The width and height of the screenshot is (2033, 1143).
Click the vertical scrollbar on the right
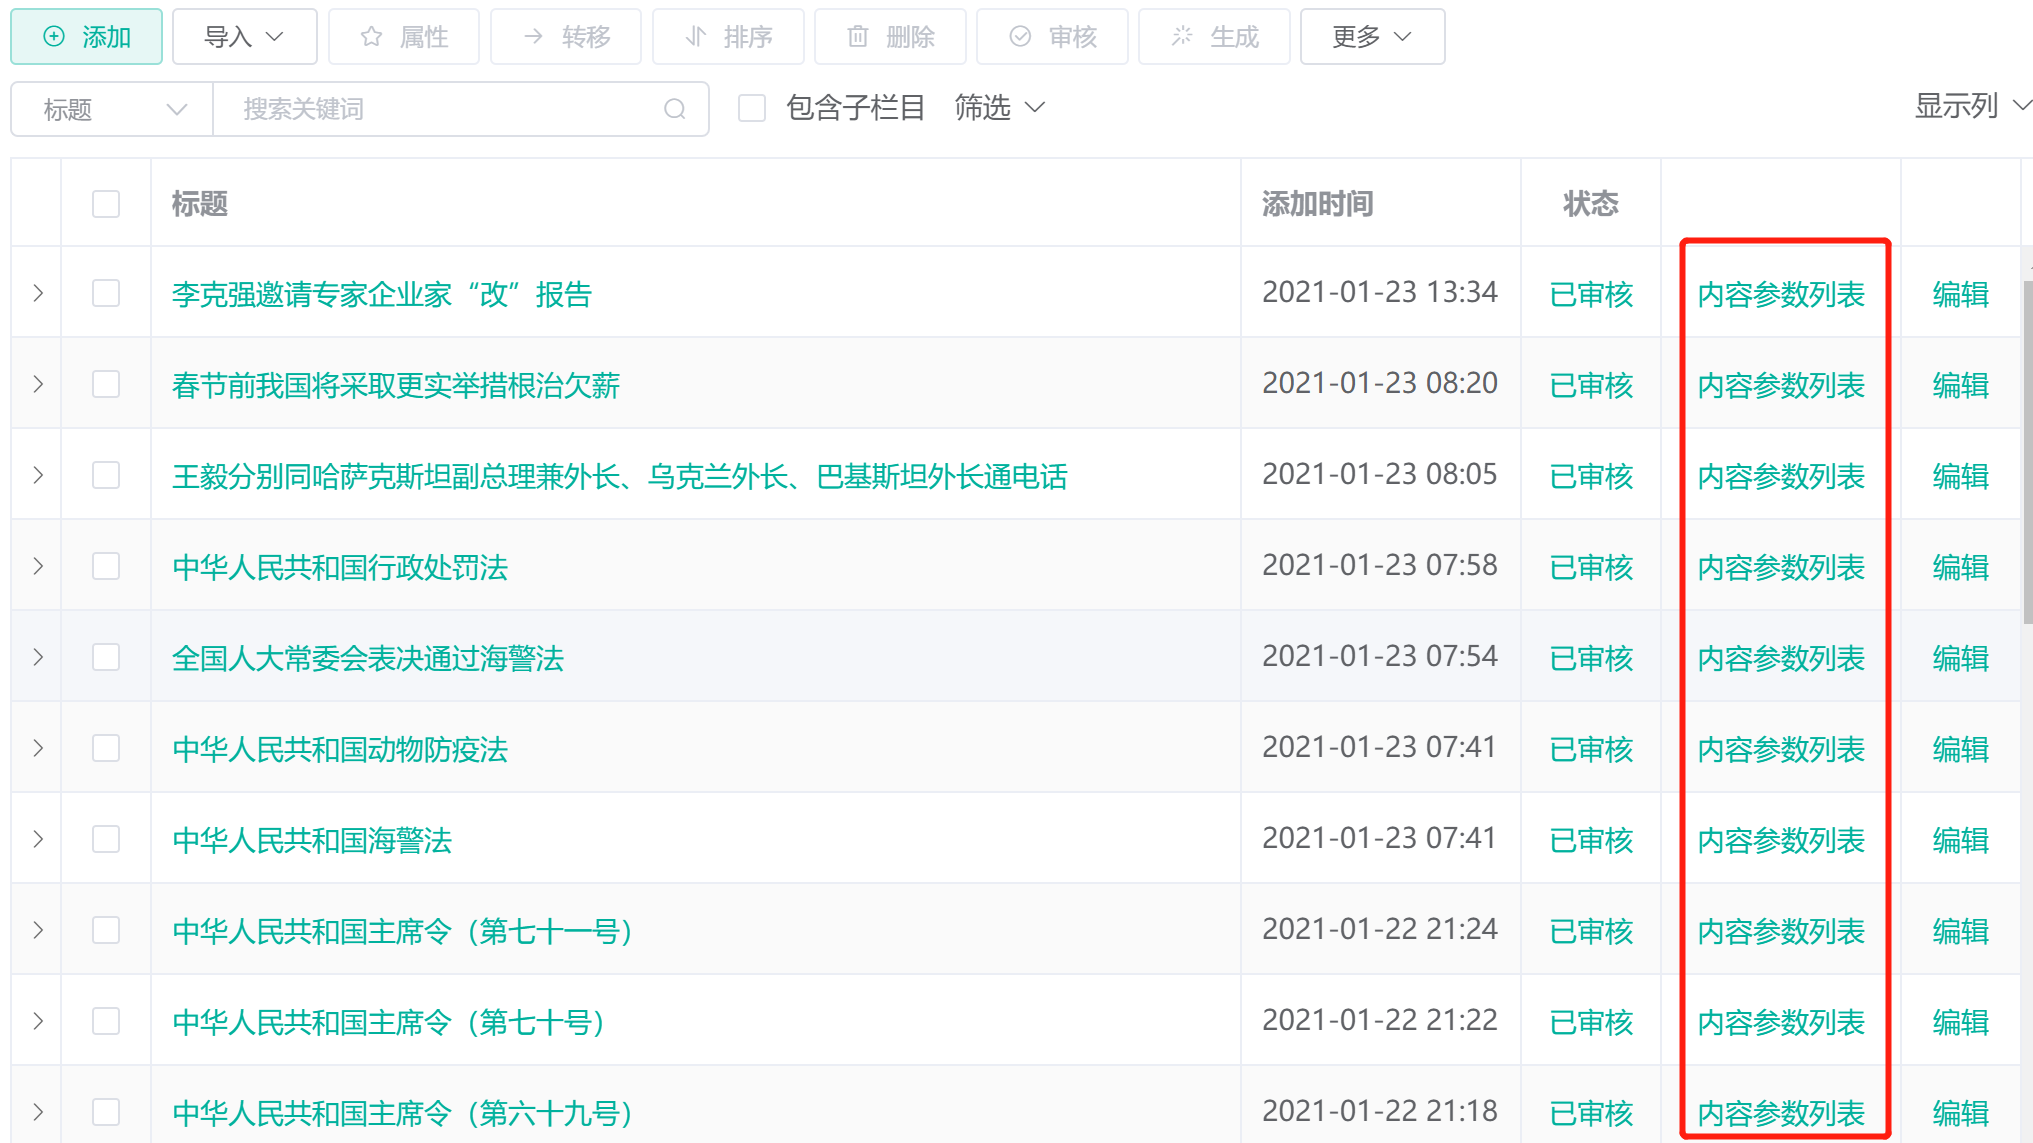(x=2027, y=450)
